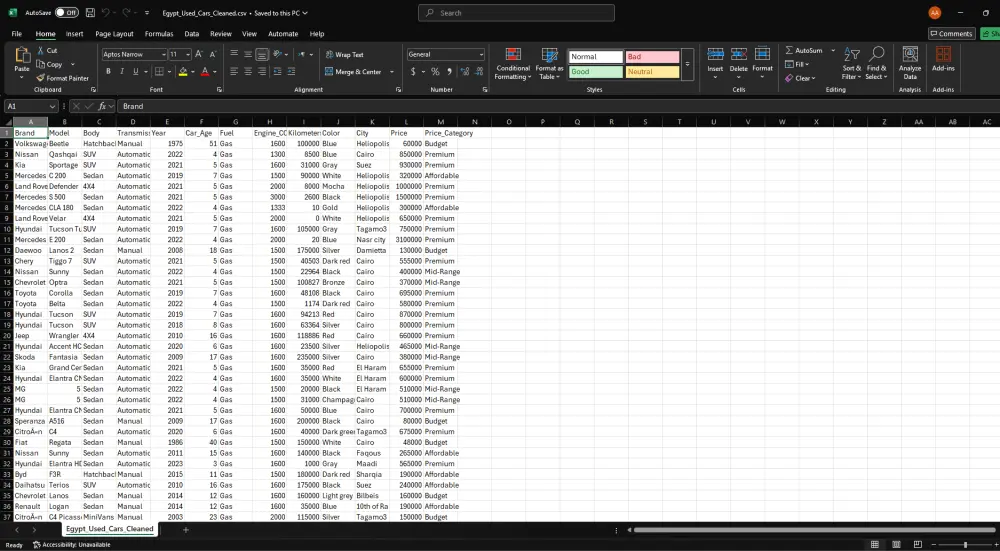The width and height of the screenshot is (1000, 551).
Task: Click the Increase Font Size icon
Action: tap(199, 54)
